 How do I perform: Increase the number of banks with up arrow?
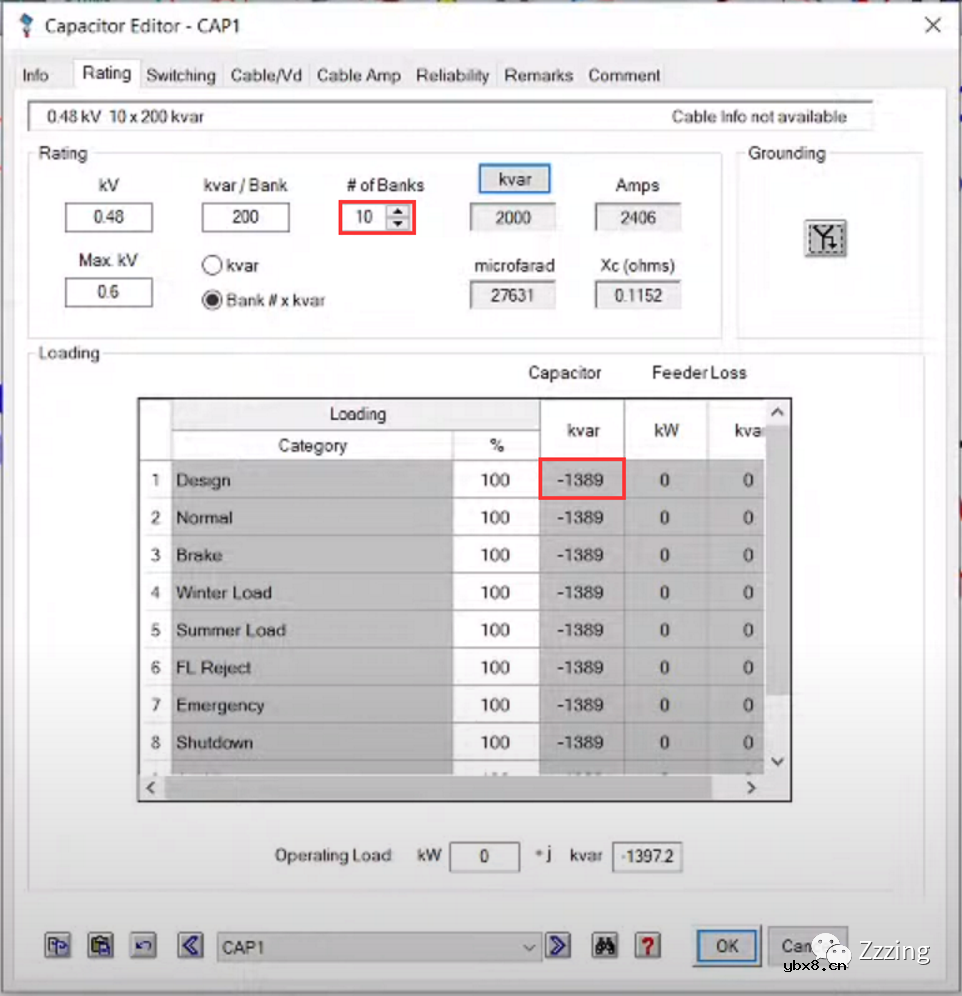tap(399, 211)
